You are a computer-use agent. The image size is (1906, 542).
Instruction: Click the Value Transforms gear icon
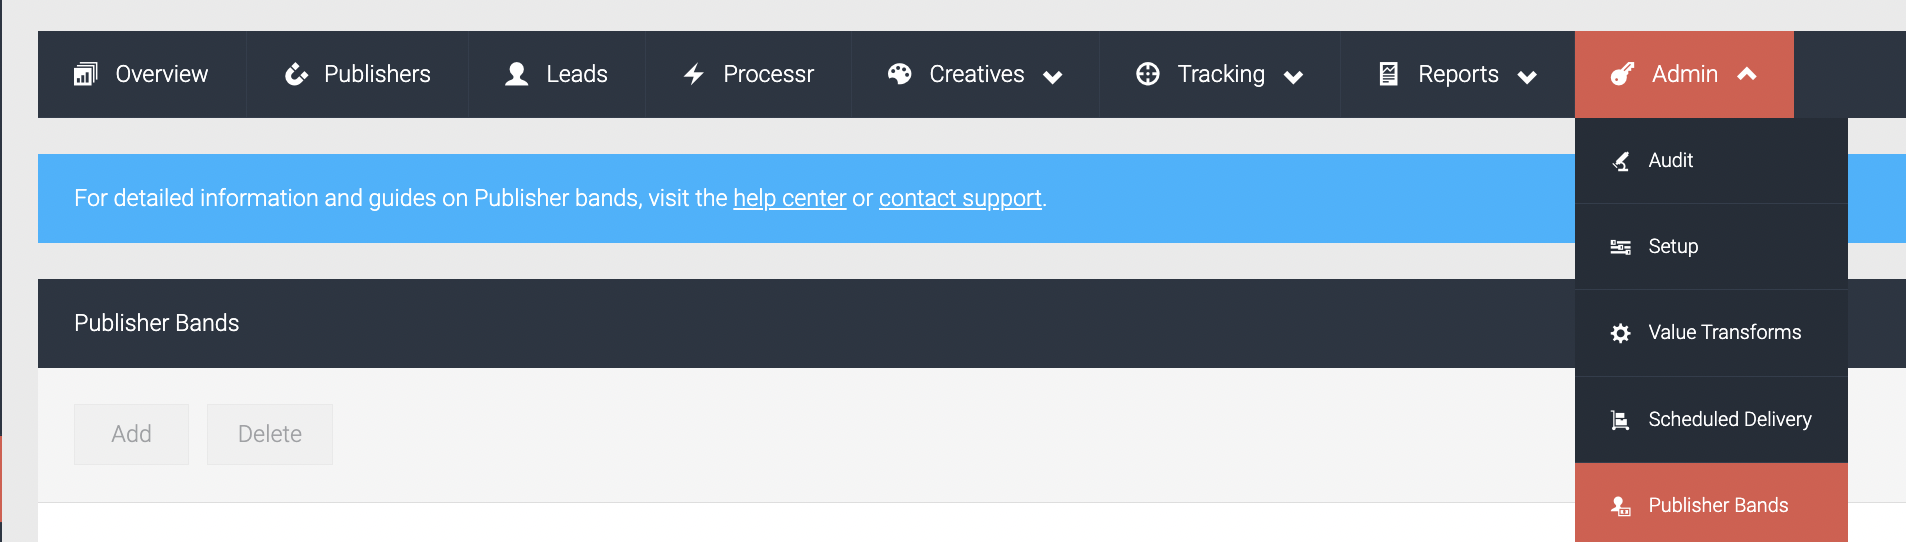click(x=1621, y=333)
